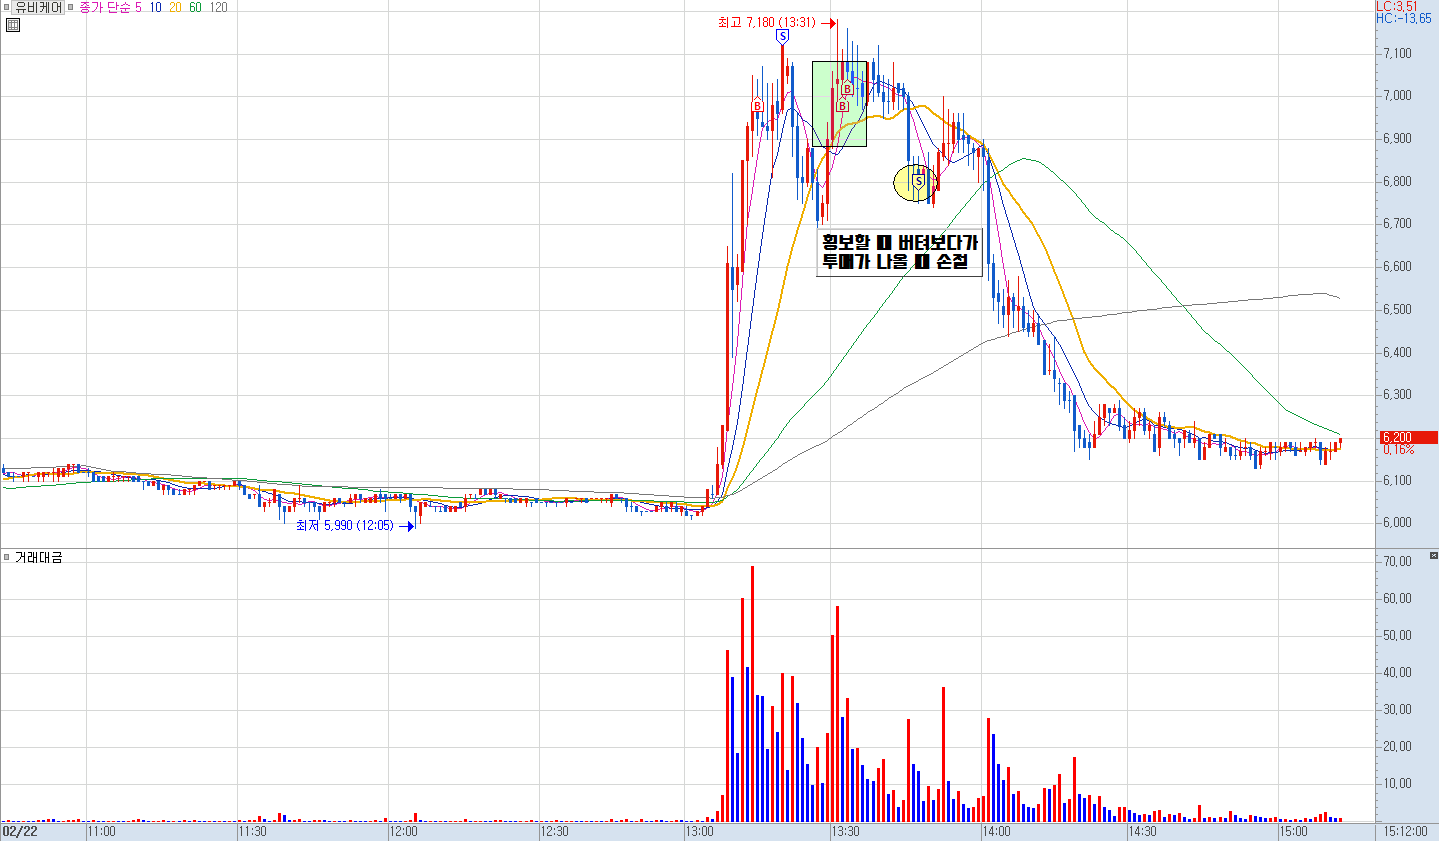The width and height of the screenshot is (1439, 841).
Task: Select the orange 20-period moving average label
Action: tap(175, 7)
